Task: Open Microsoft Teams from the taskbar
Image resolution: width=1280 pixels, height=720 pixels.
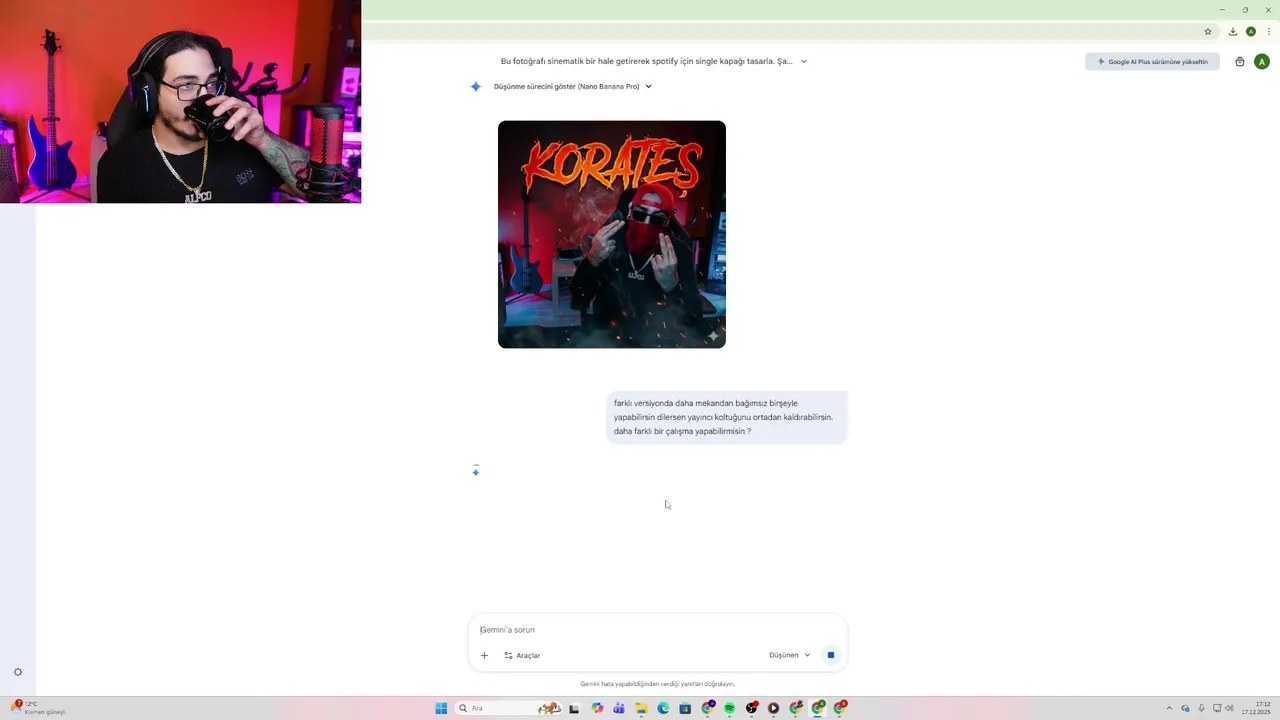Action: 619,708
